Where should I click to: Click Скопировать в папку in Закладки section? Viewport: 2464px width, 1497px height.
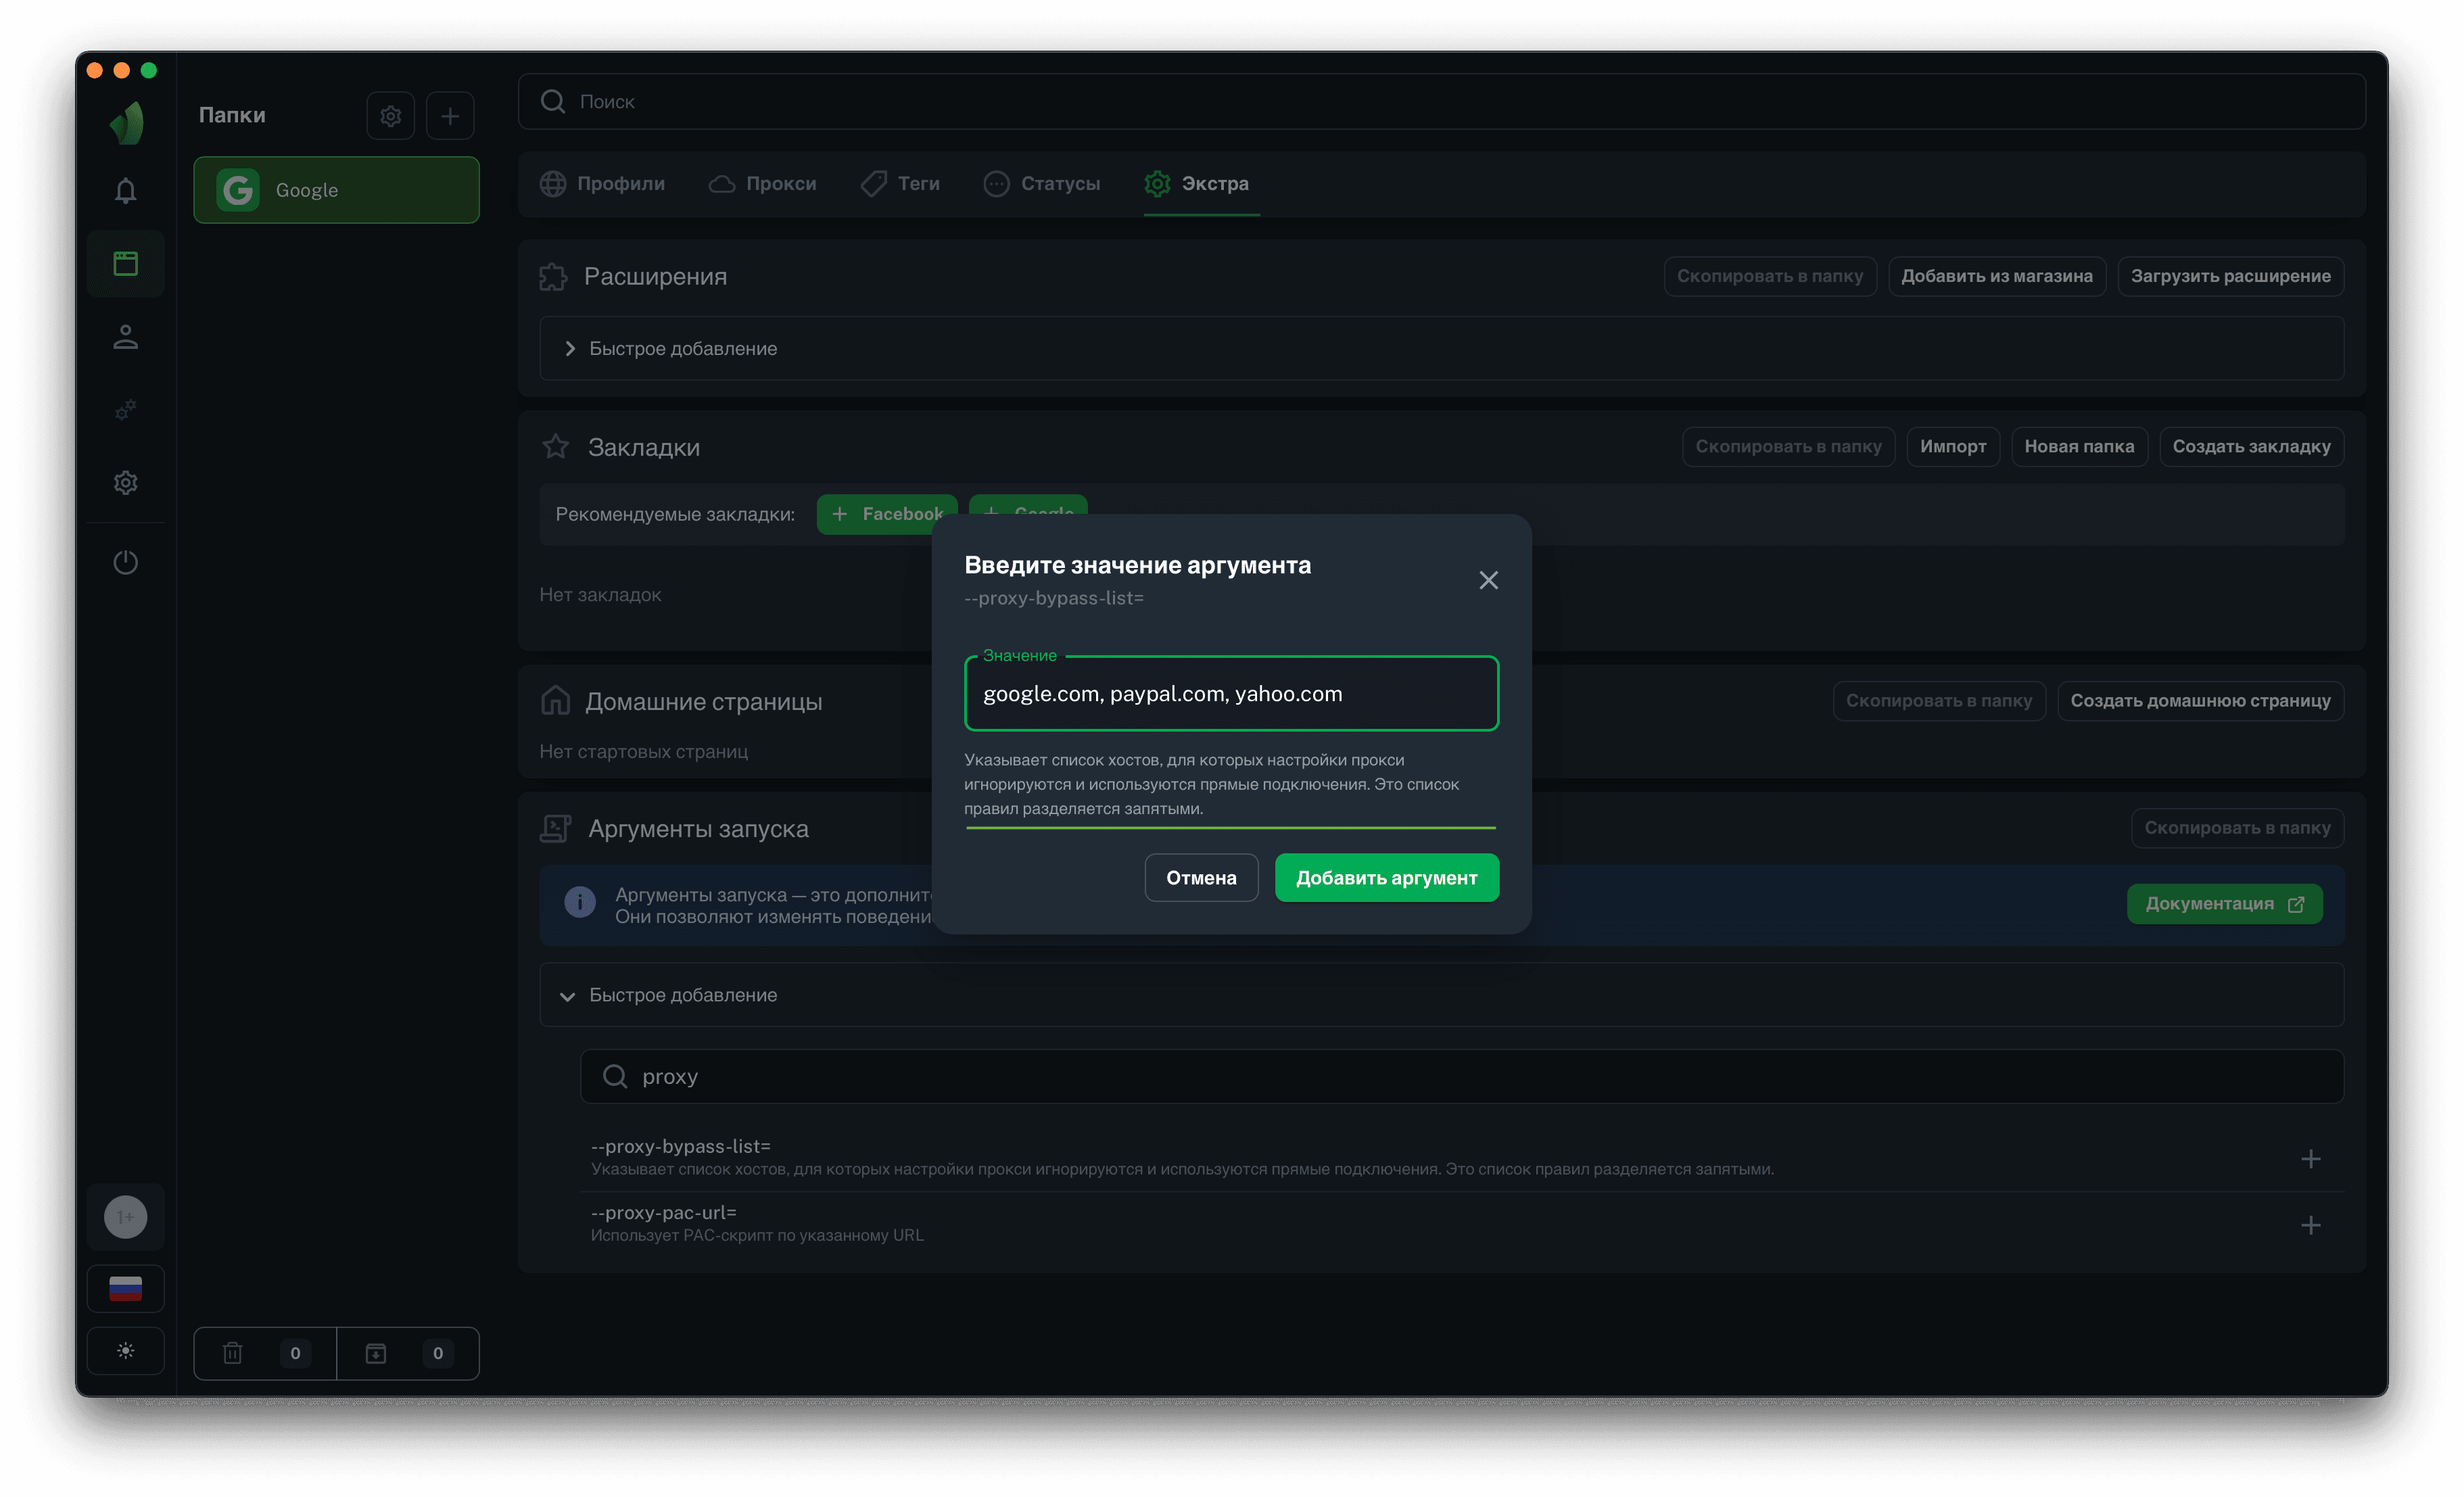pos(1788,447)
